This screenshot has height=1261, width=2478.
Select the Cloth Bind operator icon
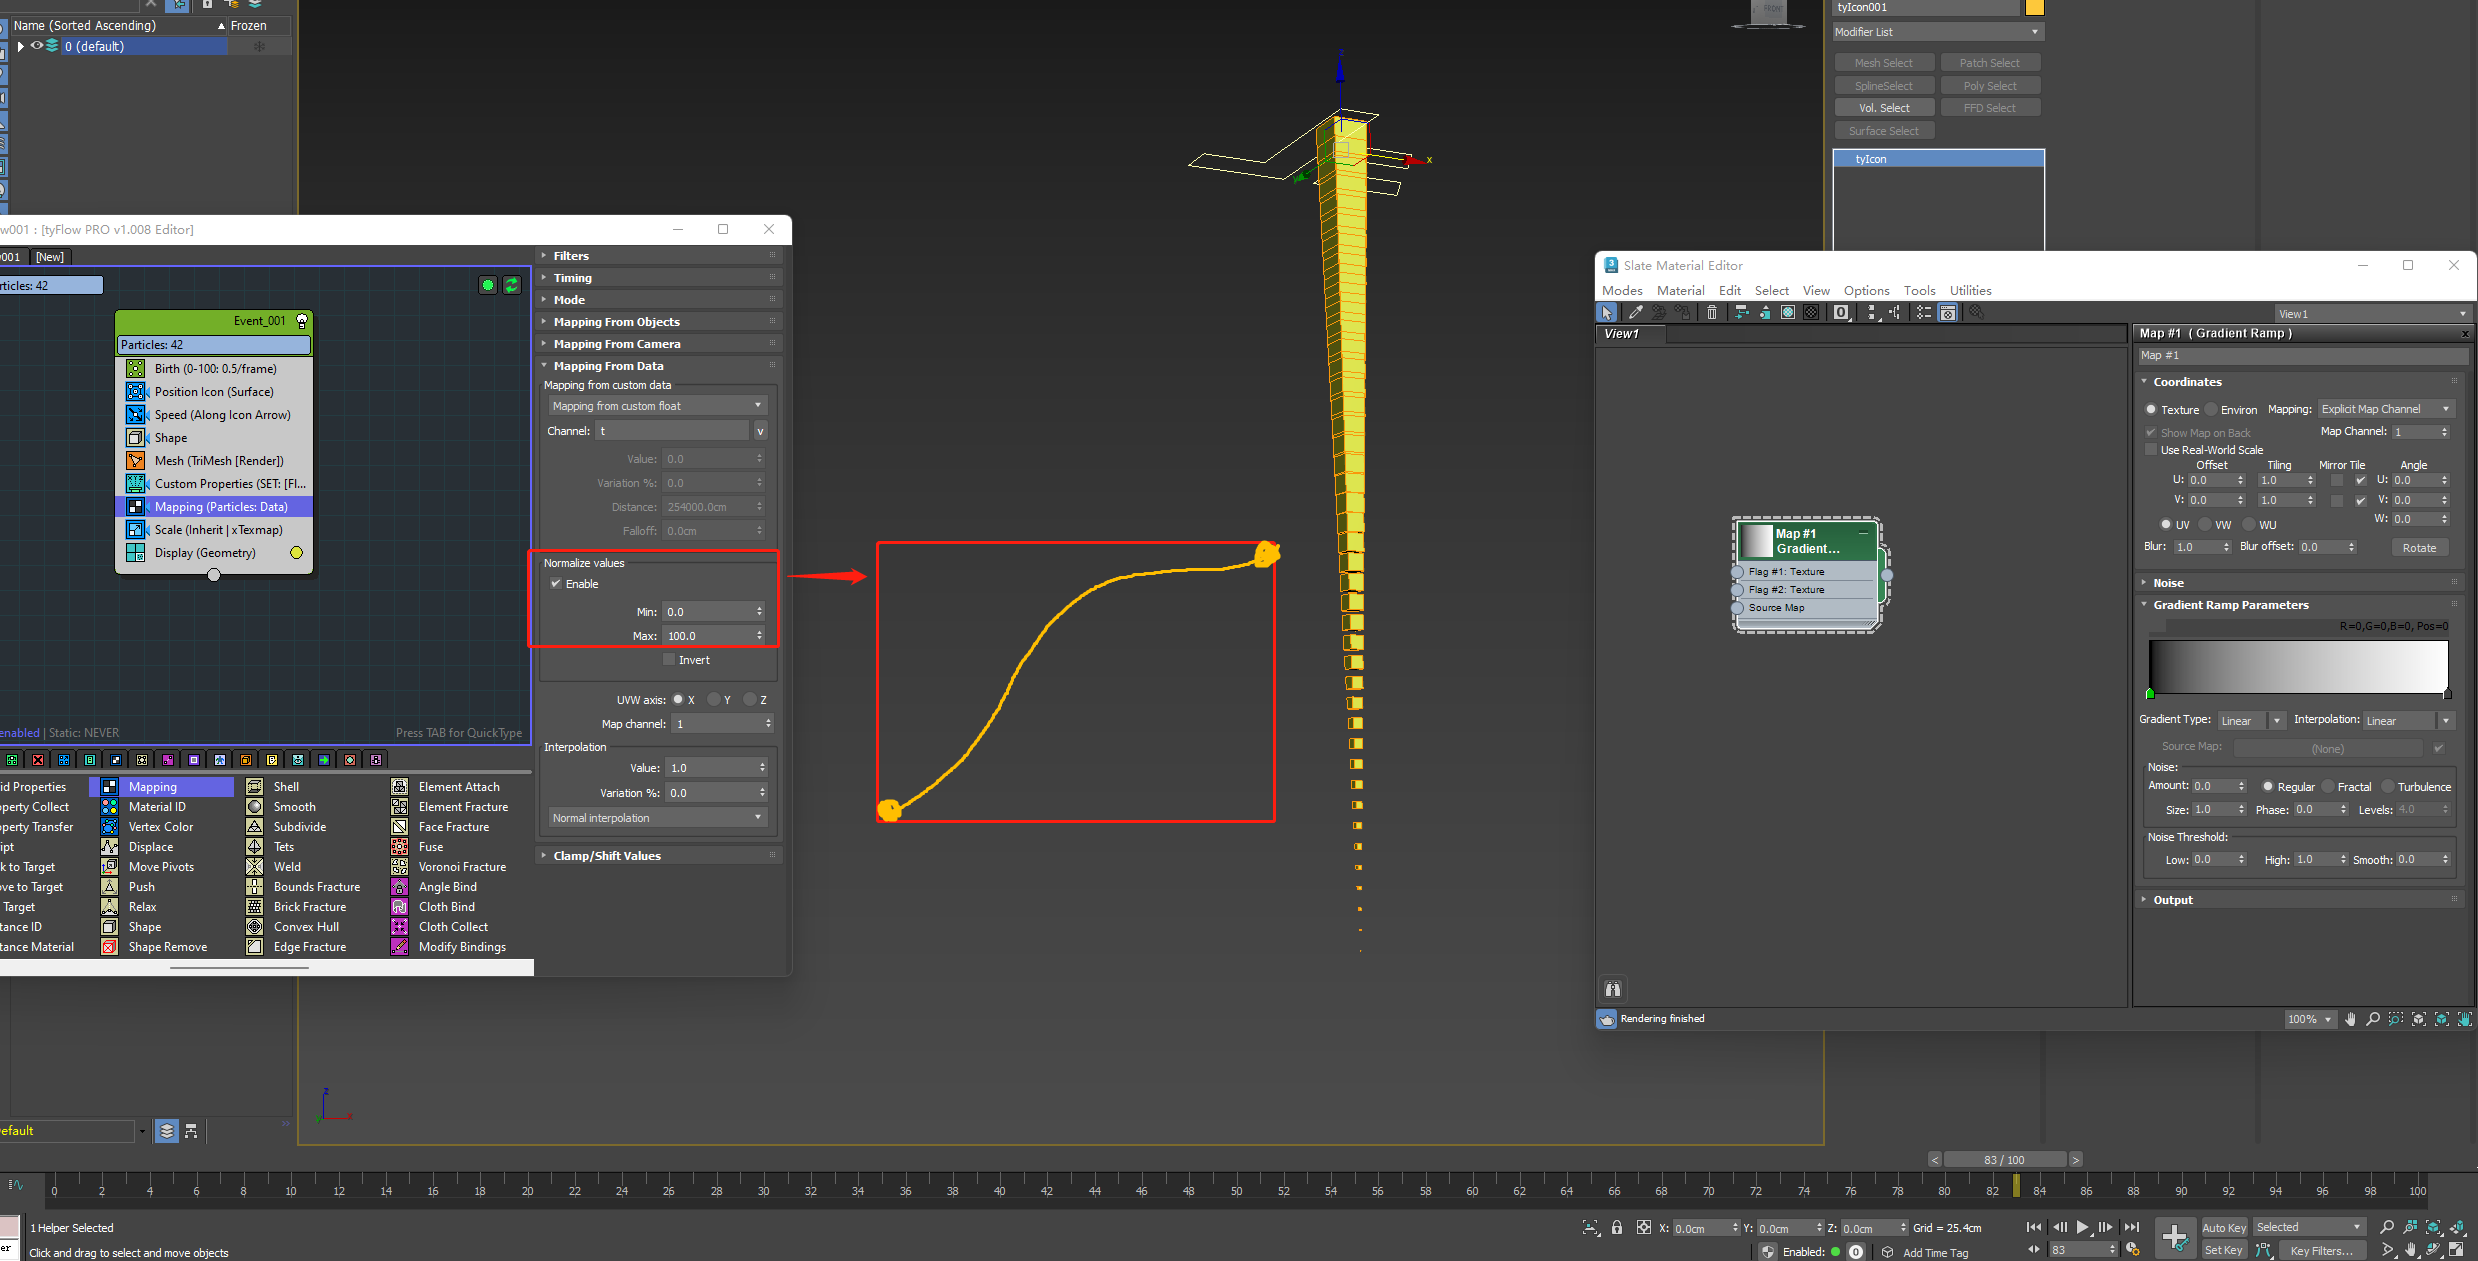pyautogui.click(x=399, y=907)
